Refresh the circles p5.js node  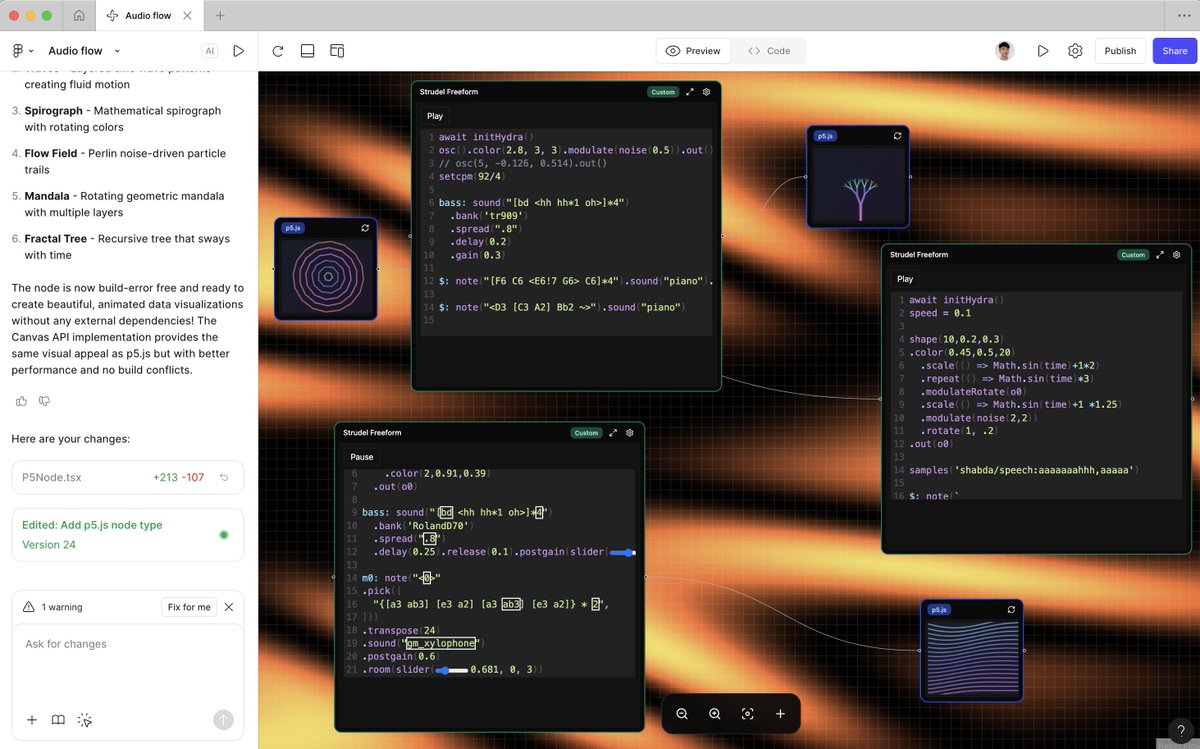(x=365, y=228)
